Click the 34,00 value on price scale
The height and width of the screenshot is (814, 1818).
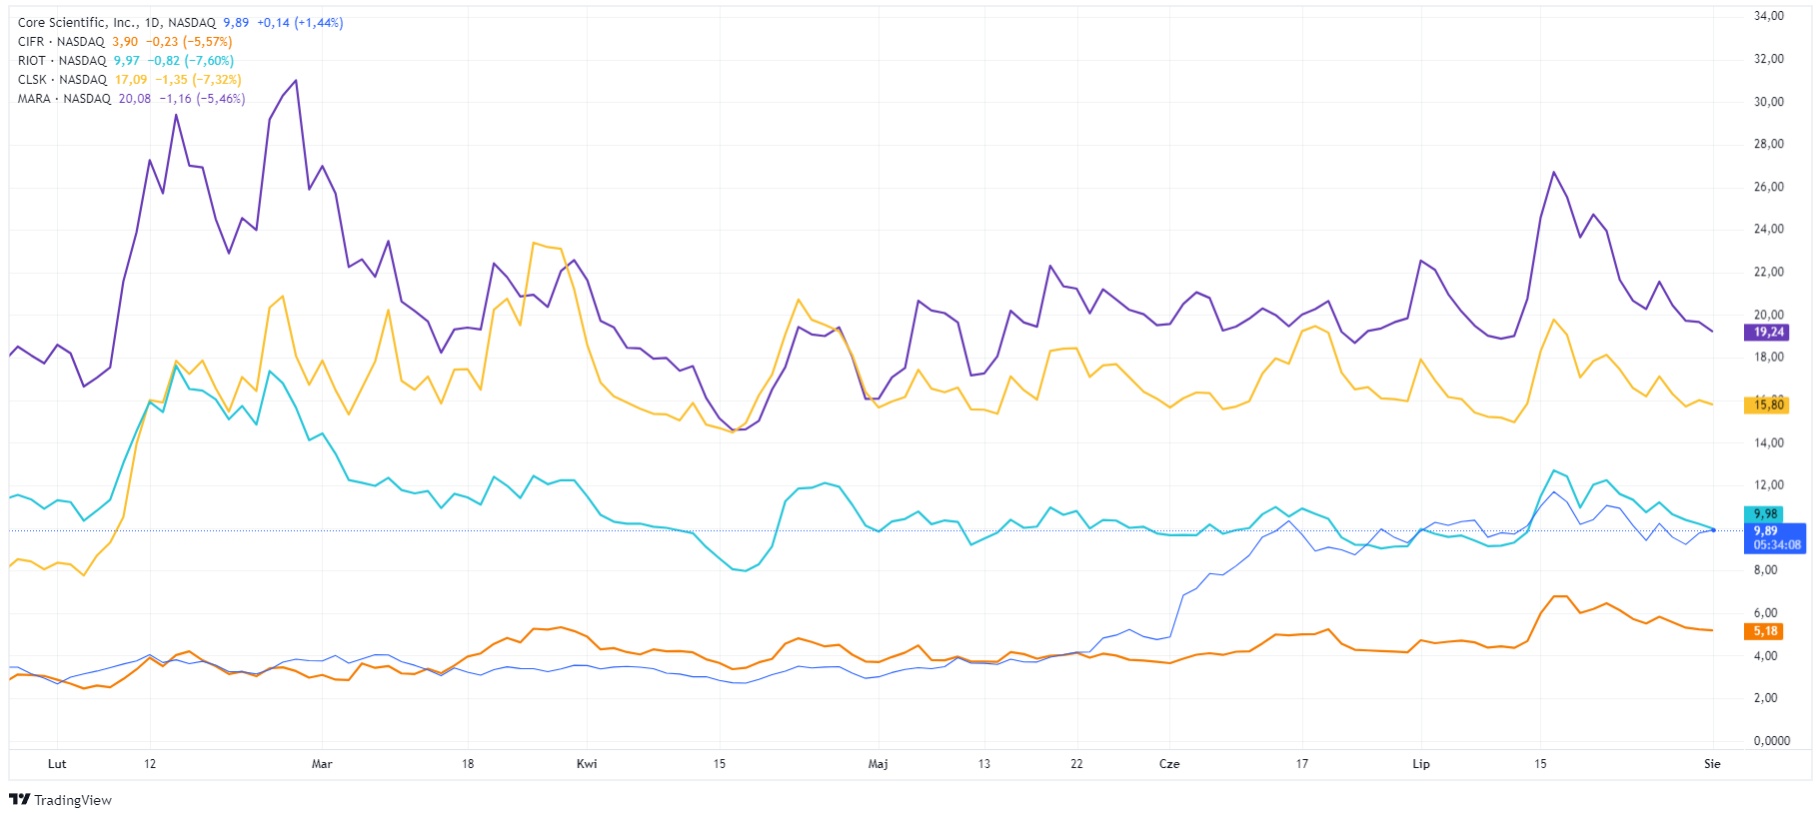(x=1769, y=16)
